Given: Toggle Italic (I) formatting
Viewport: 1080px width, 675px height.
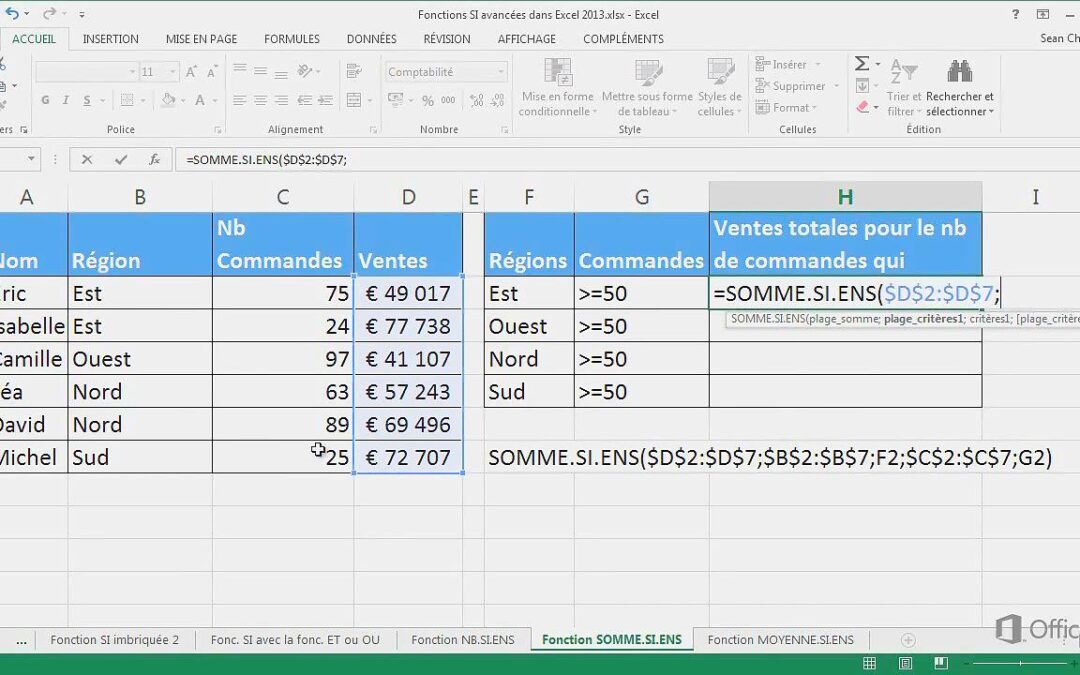Looking at the screenshot, I should (x=65, y=101).
